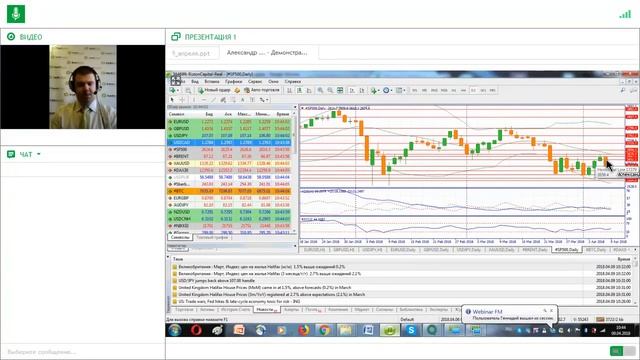Open the templates dropdown
The width and height of the screenshot is (640, 360).
click(x=400, y=91)
